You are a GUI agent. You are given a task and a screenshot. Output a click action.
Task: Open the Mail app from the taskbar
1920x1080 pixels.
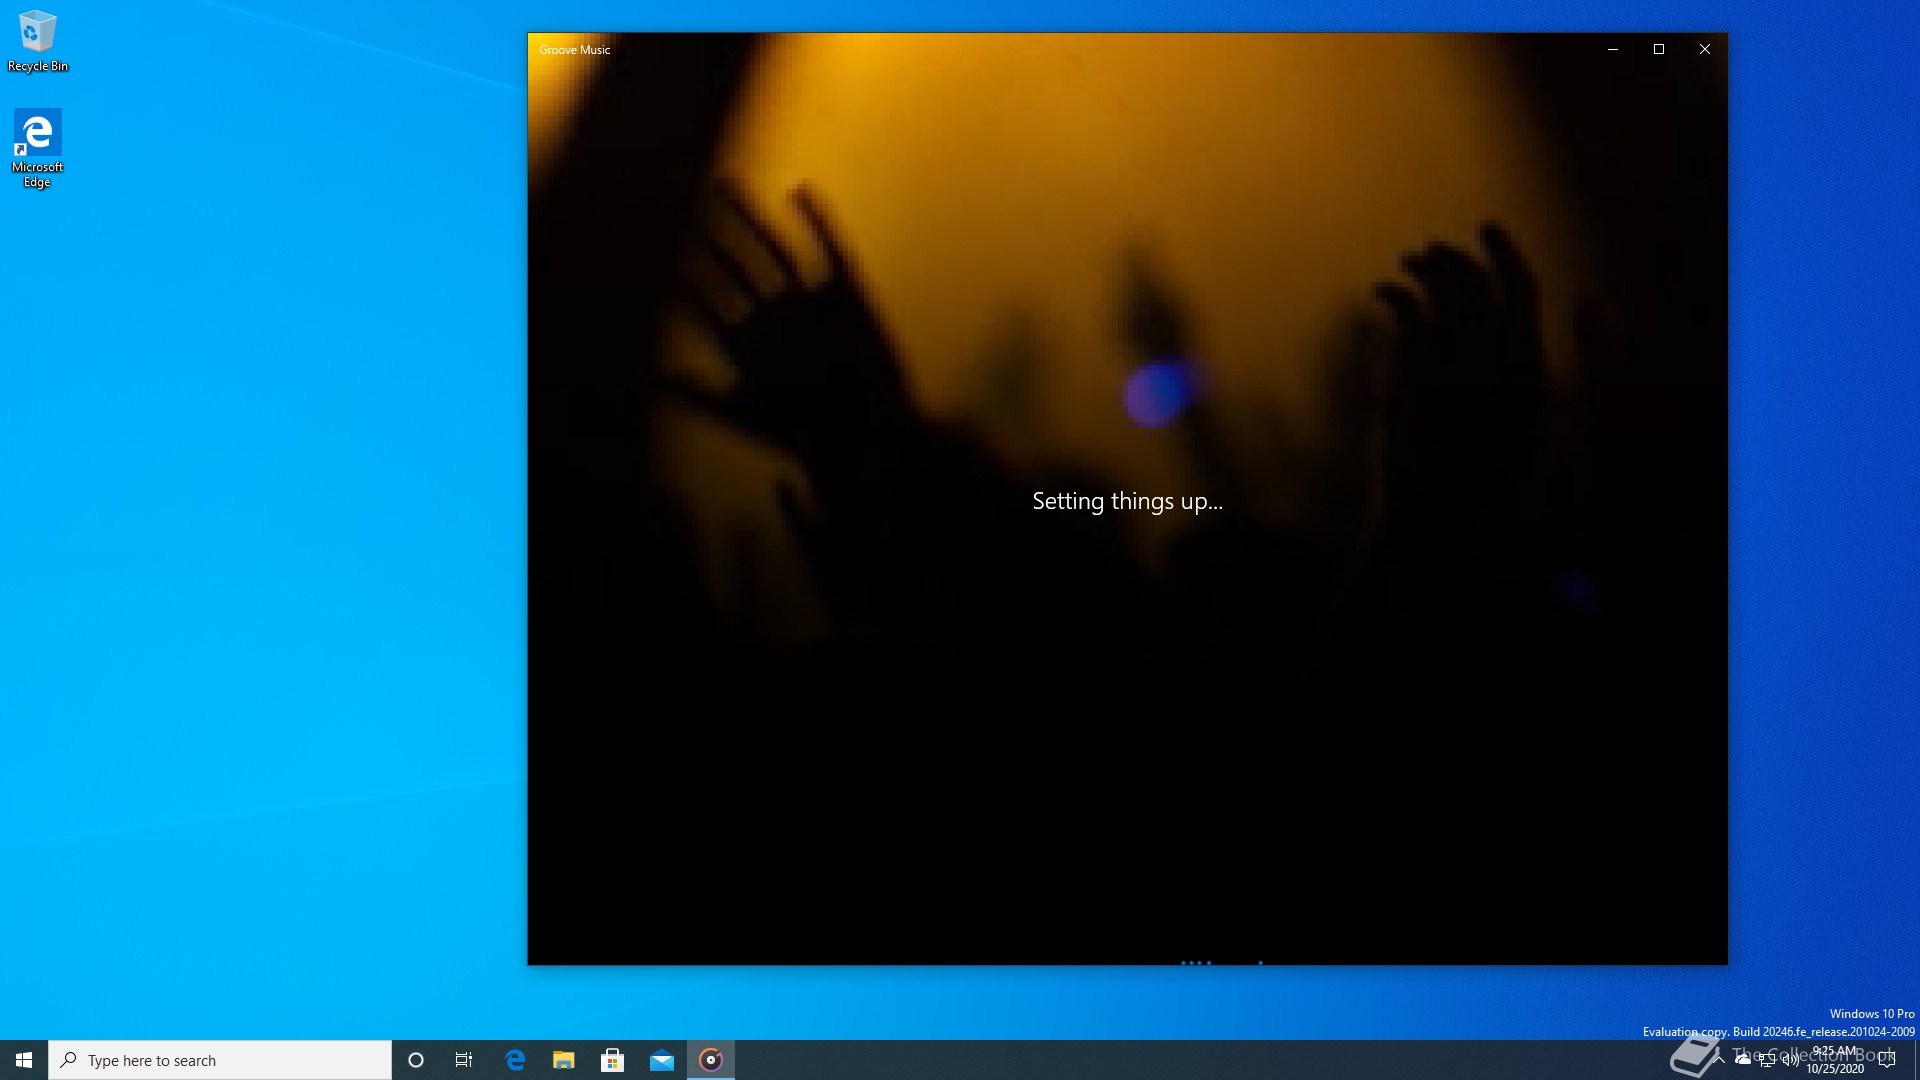662,1060
